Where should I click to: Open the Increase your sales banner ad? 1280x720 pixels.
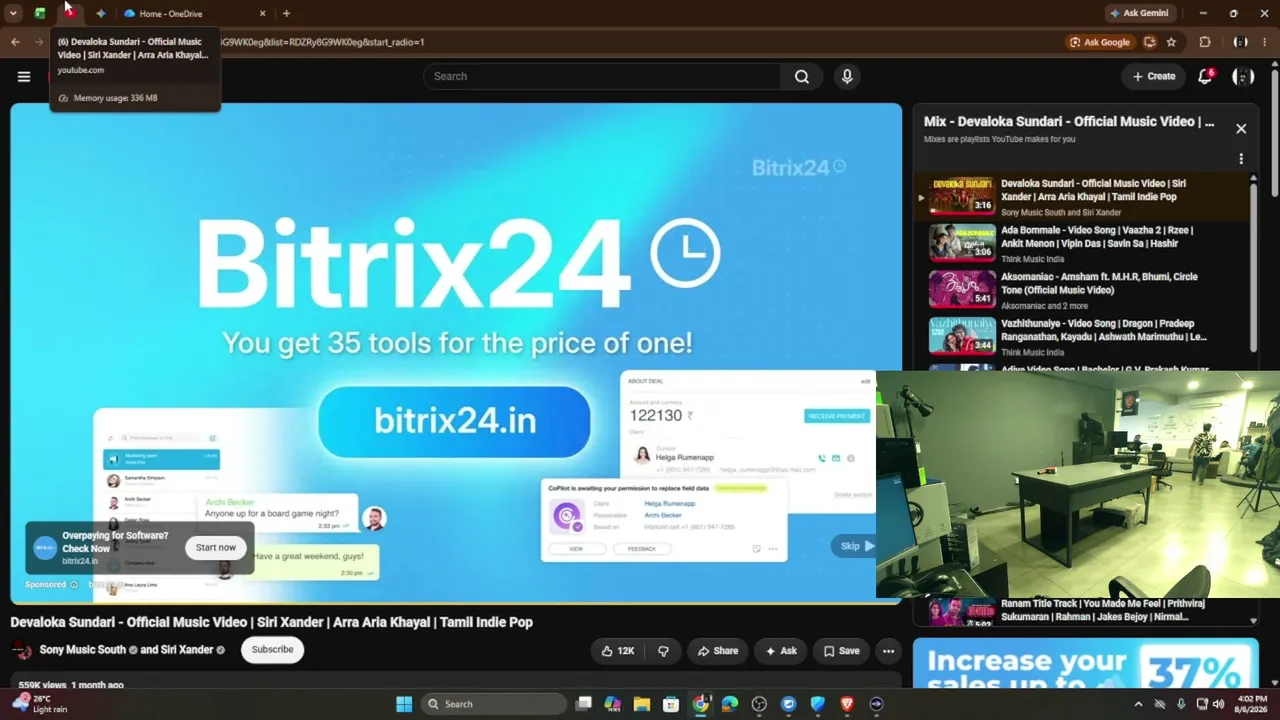tap(1085, 665)
